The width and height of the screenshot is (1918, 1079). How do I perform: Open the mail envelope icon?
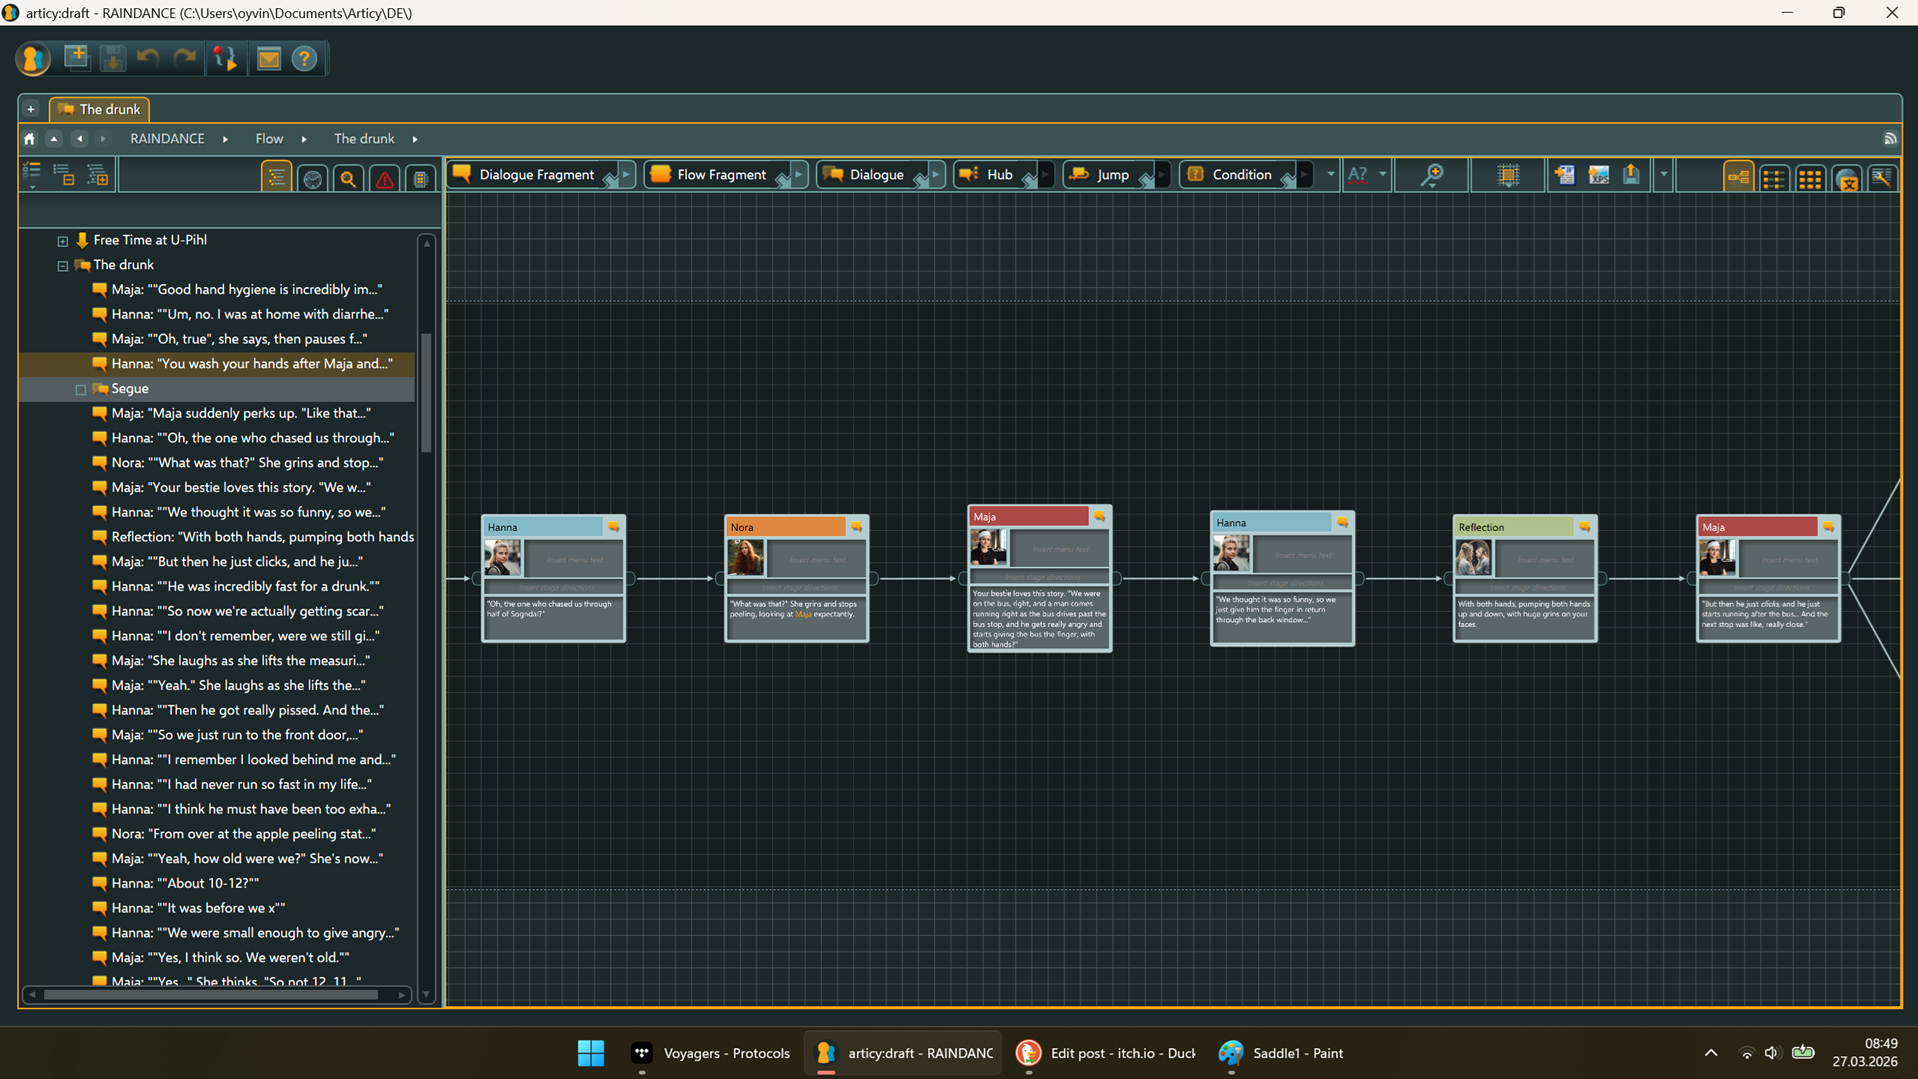269,59
